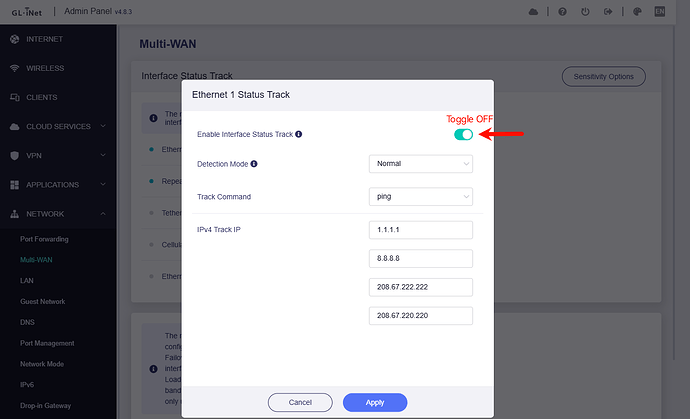Click the EN language icon

point(660,12)
